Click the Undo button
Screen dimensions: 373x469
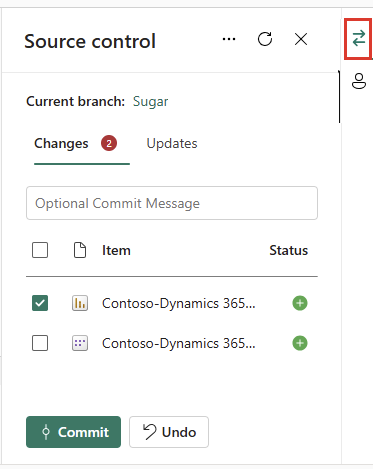(169, 432)
